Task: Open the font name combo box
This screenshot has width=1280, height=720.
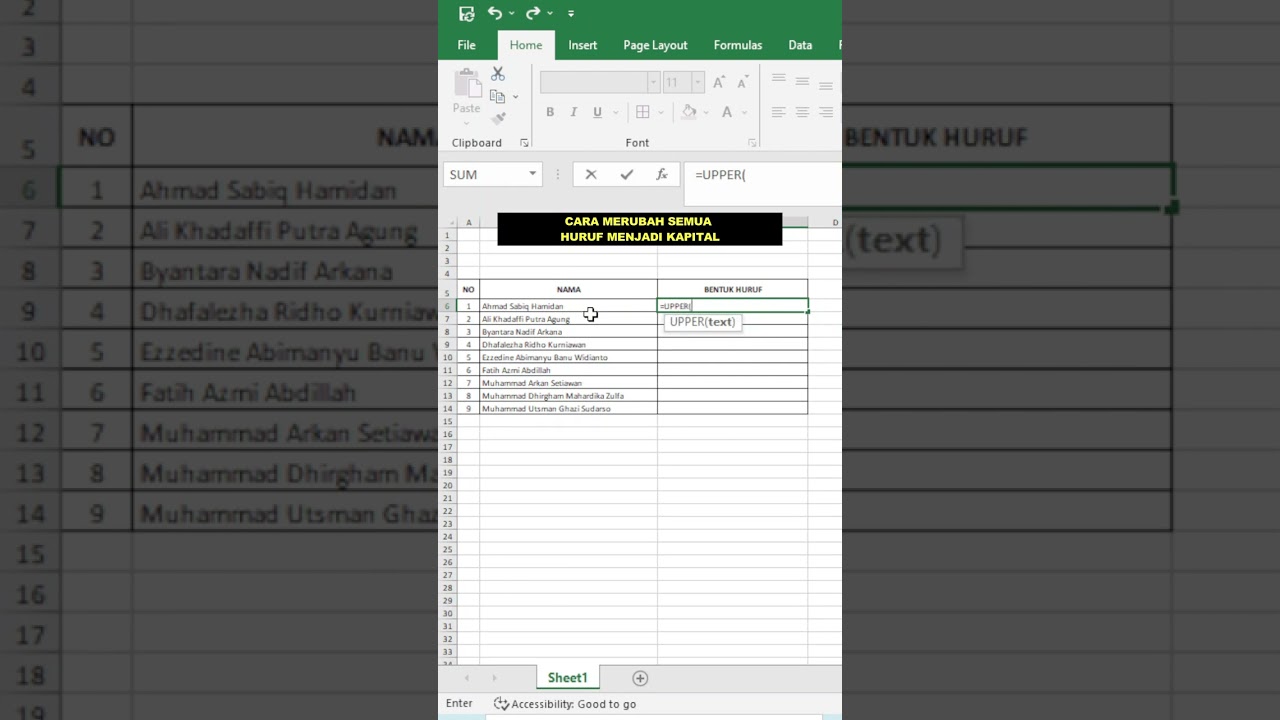Action: [x=600, y=82]
